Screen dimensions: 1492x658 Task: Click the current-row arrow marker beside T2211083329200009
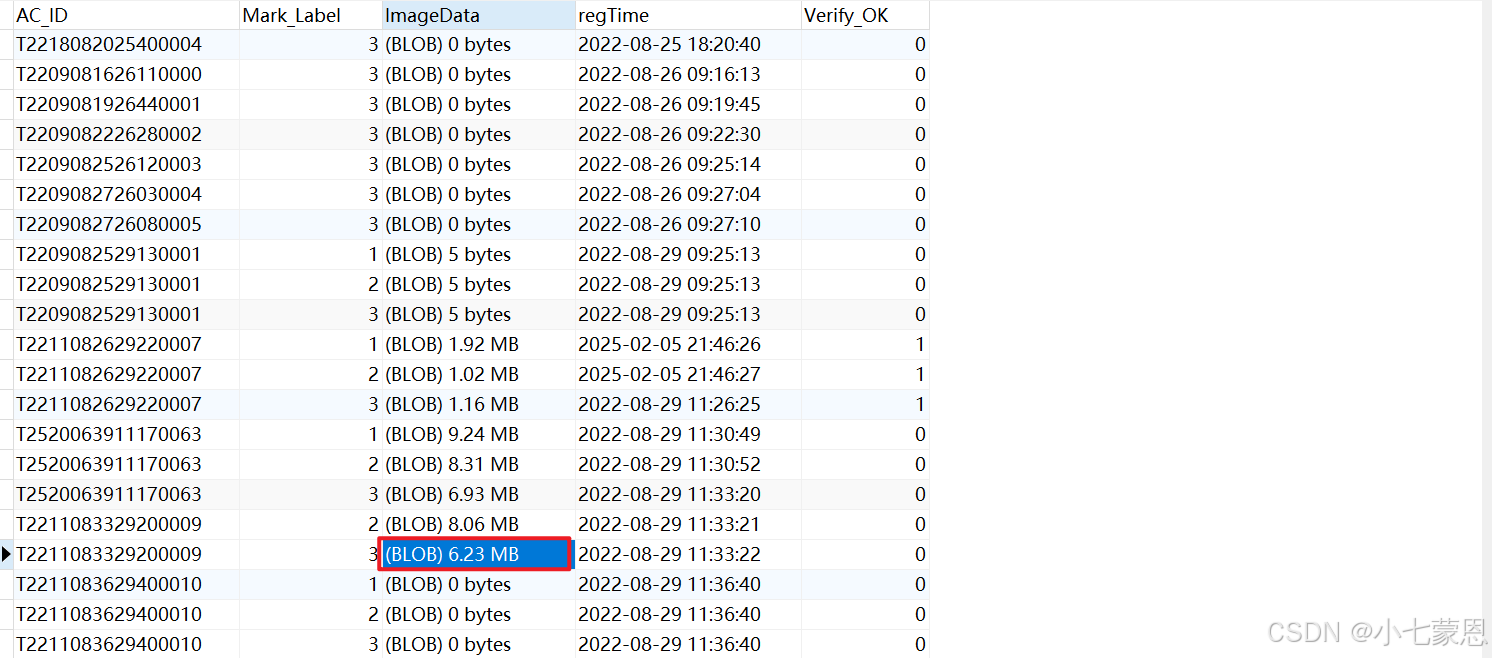point(6,554)
